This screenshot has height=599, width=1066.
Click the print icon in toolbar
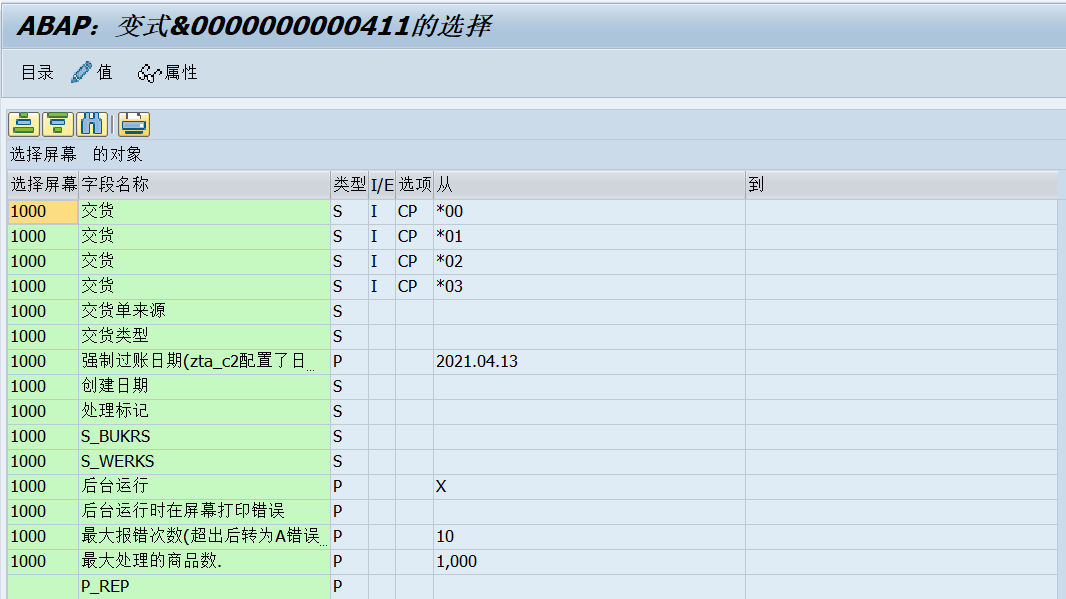[133, 124]
